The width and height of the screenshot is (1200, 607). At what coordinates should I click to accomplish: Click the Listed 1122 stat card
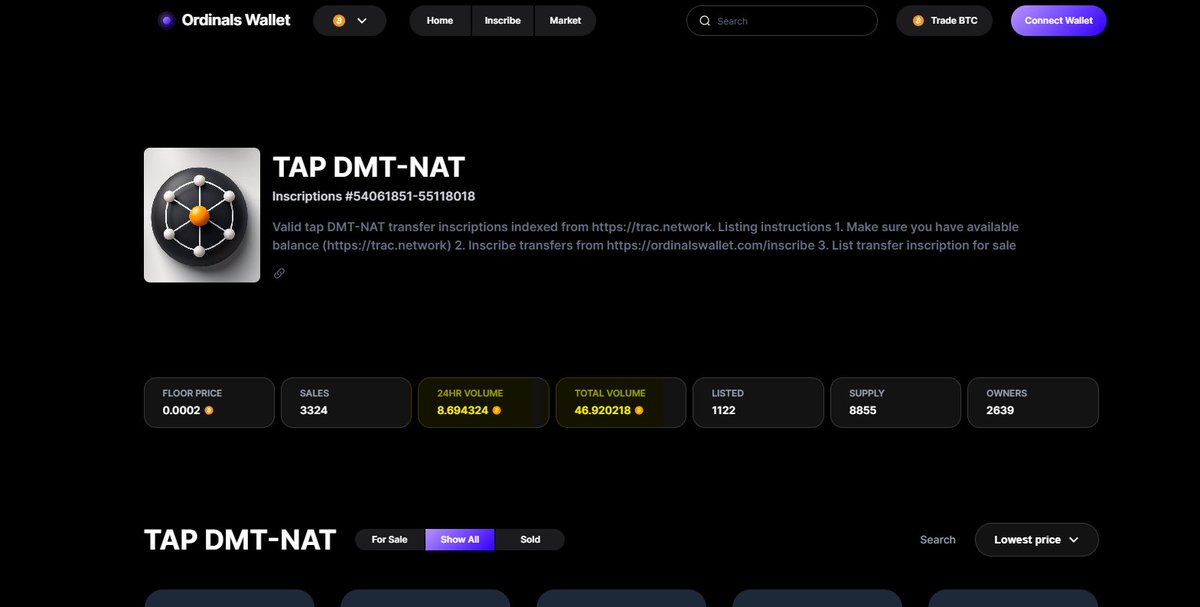pyautogui.click(x=758, y=402)
